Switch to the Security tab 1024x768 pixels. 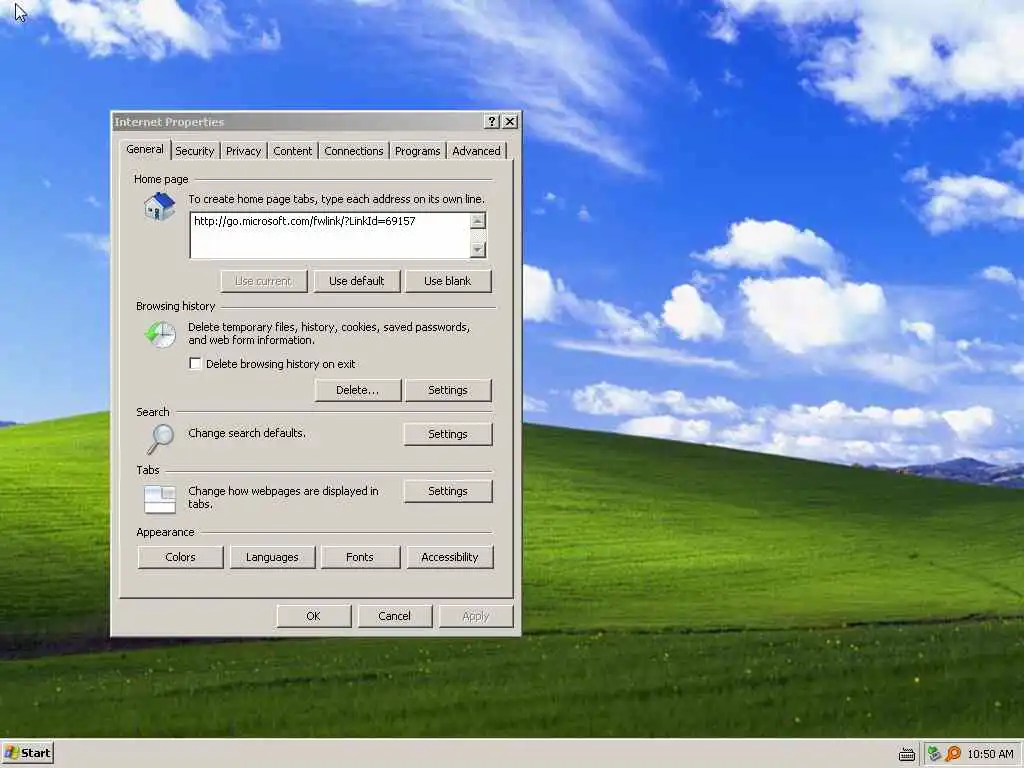[195, 151]
